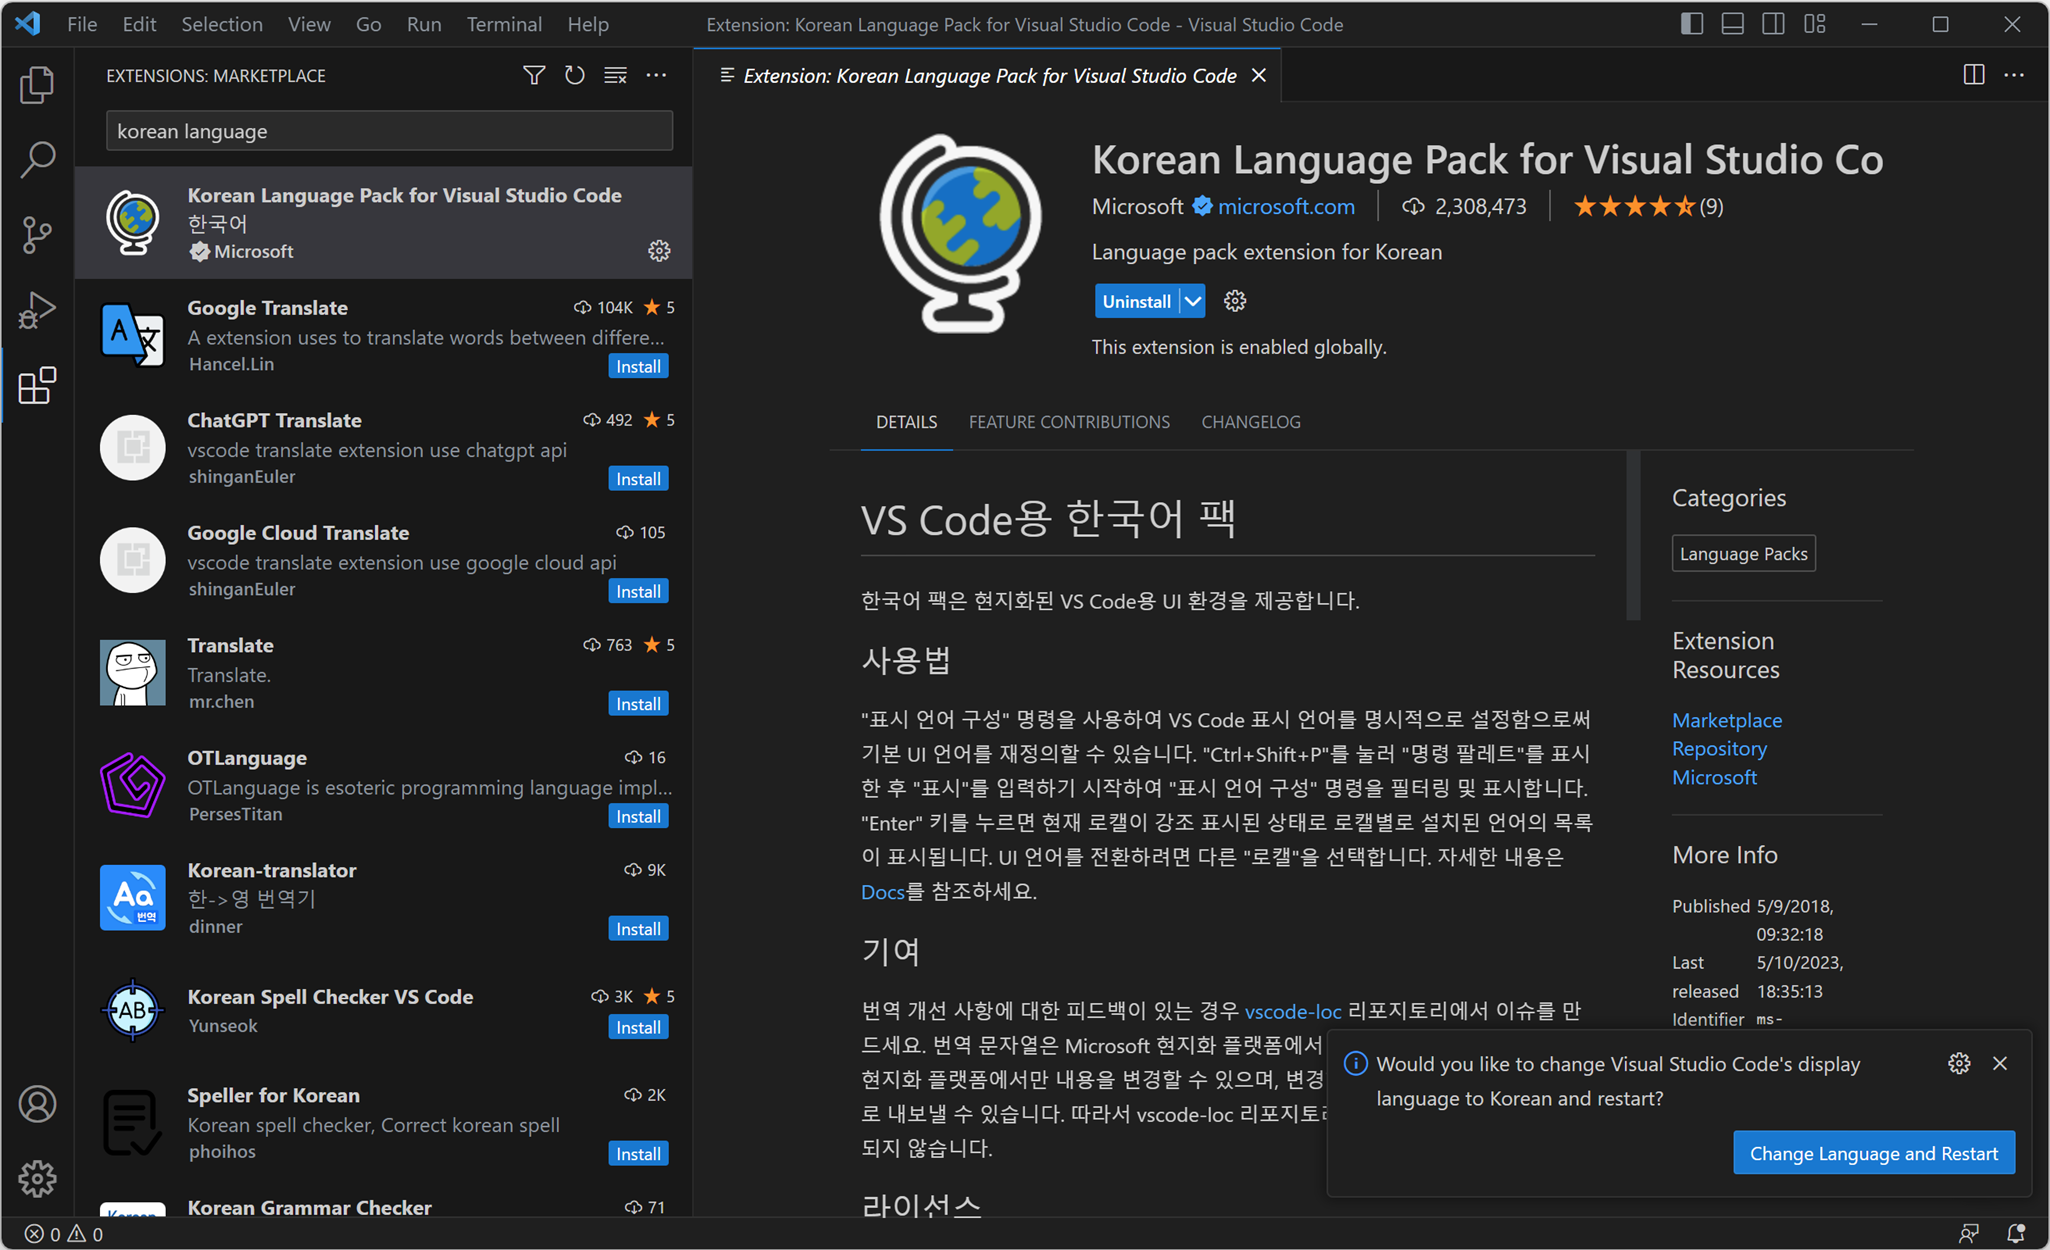2050x1250 pixels.
Task: Refresh the extensions list
Action: [574, 75]
